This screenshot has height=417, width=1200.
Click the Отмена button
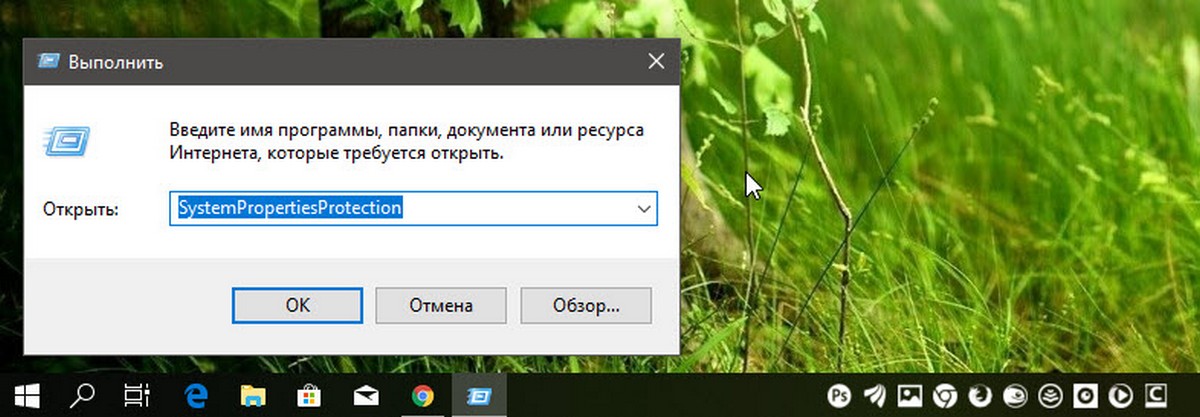[441, 305]
